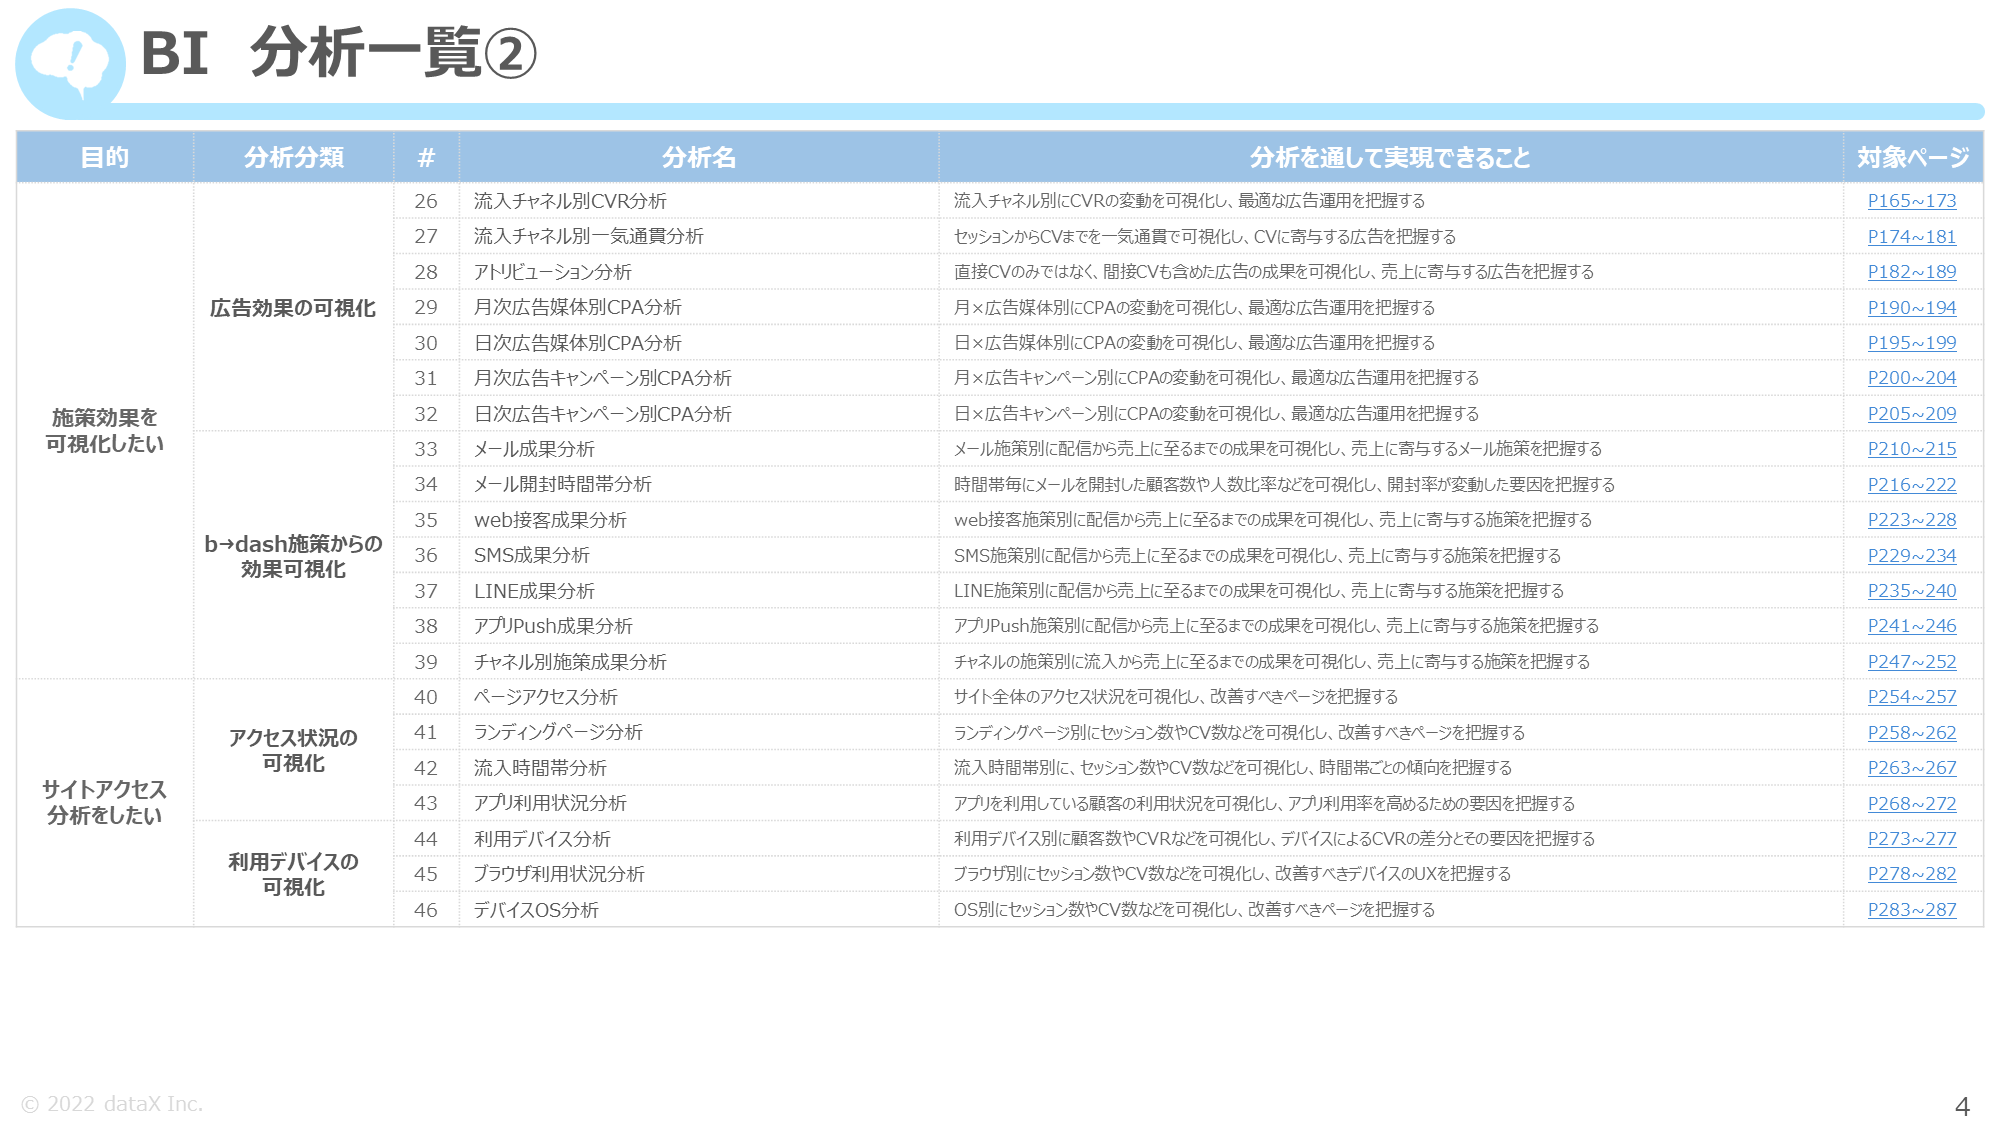2000x1125 pixels.
Task: Select the P241~246 page link
Action: pyautogui.click(x=1911, y=626)
